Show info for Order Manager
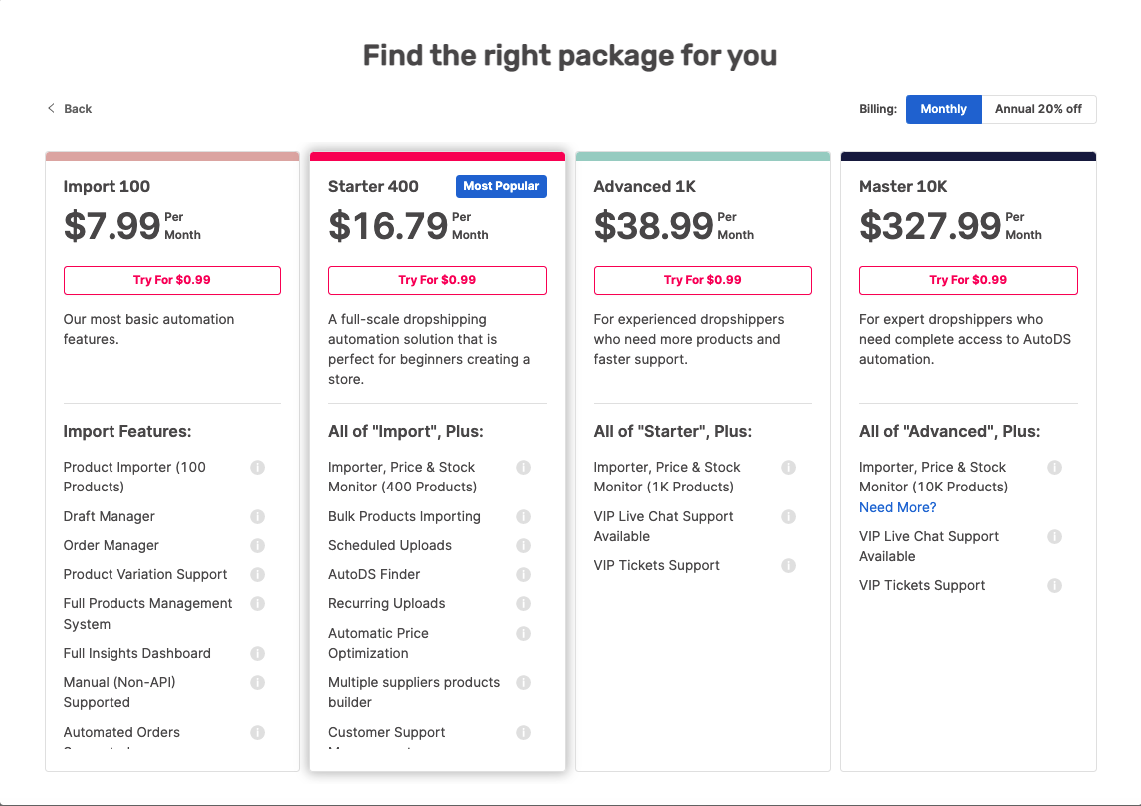This screenshot has height=806, width=1141. (x=258, y=546)
